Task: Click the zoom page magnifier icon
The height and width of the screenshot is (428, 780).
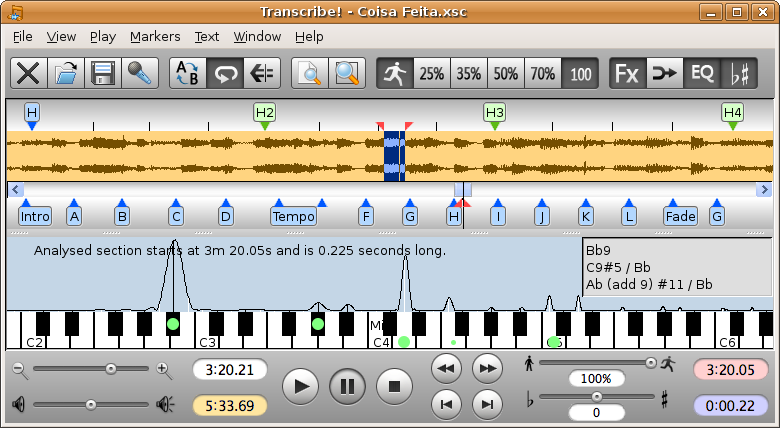Action: tap(309, 74)
